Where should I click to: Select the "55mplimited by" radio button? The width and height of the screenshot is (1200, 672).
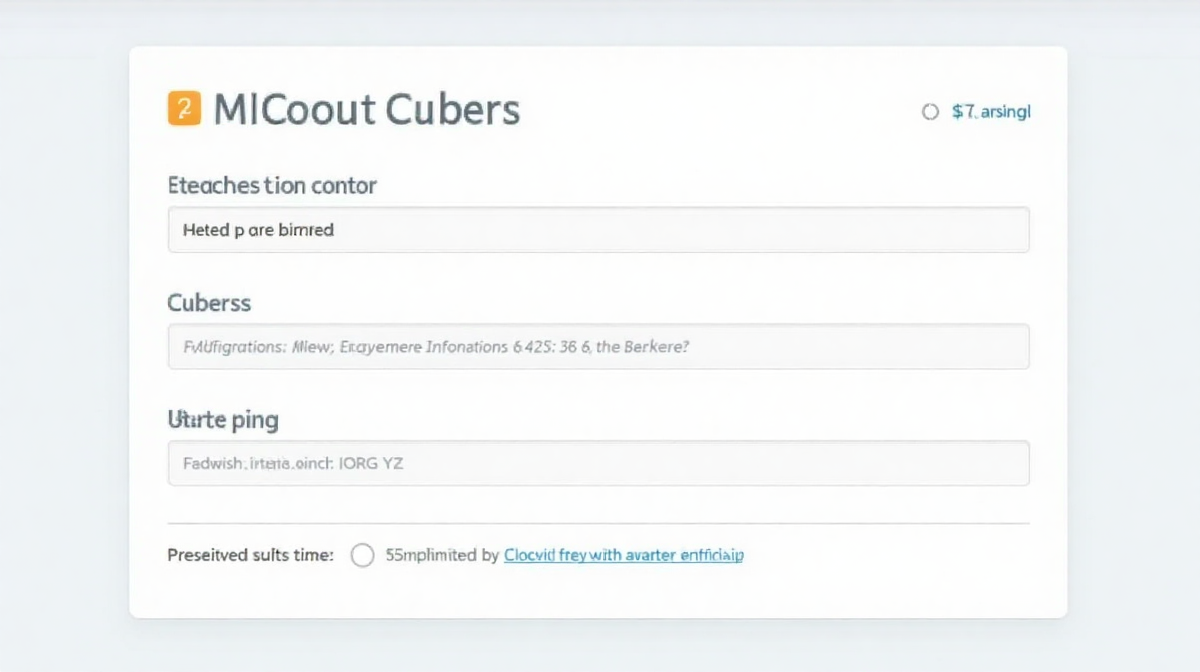point(362,555)
